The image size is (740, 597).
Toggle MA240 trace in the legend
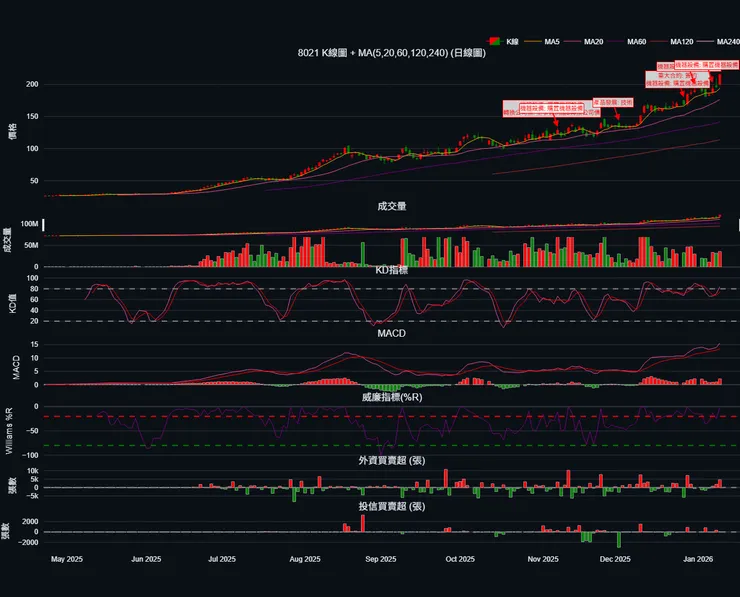[718, 42]
